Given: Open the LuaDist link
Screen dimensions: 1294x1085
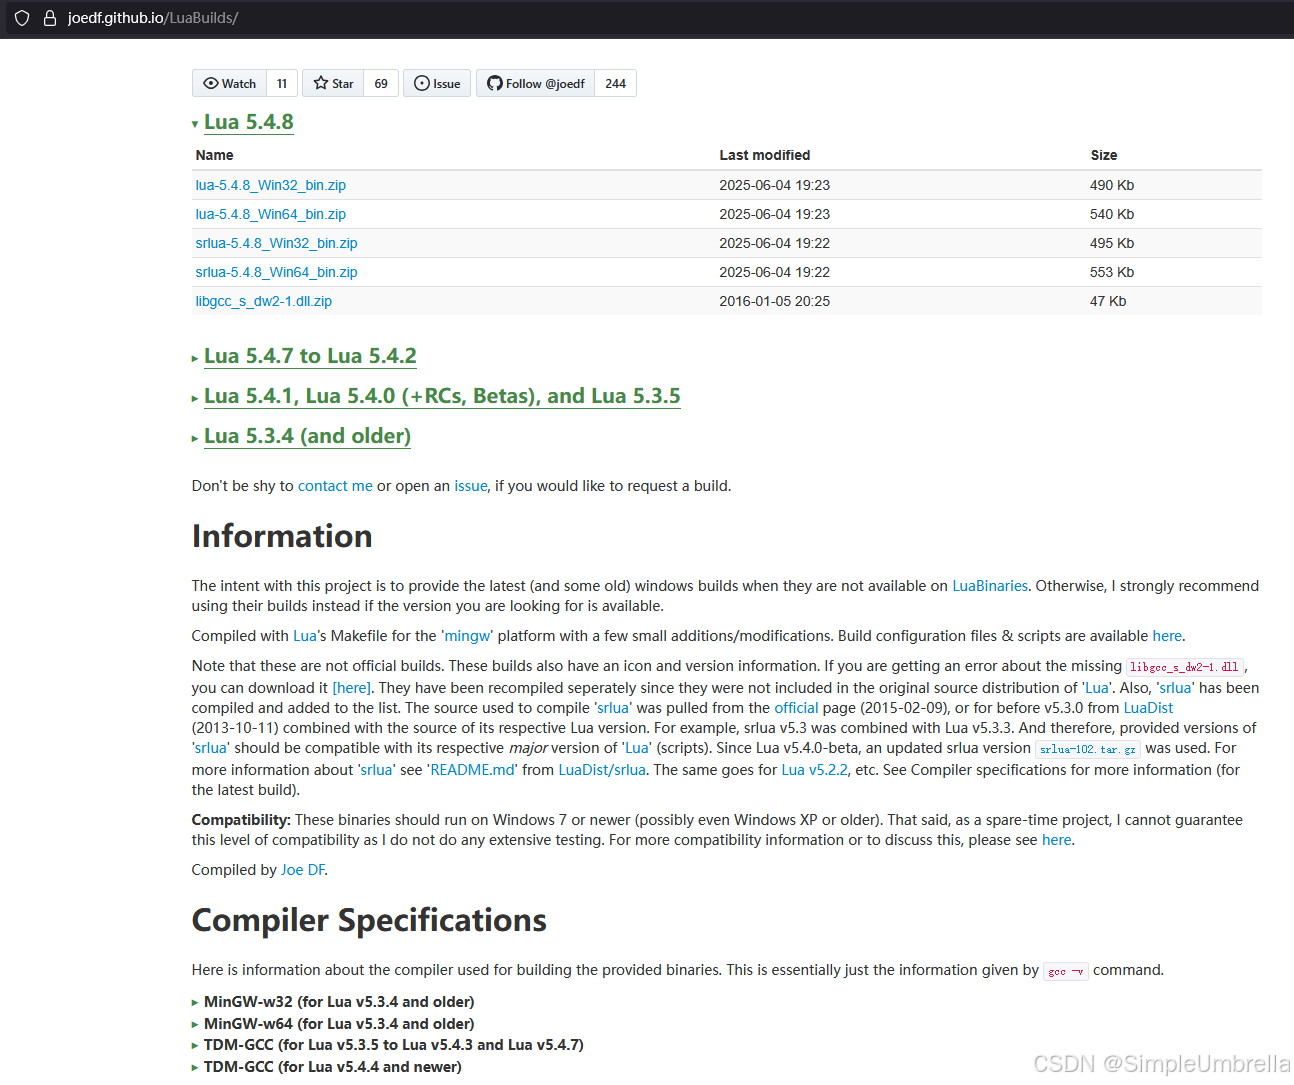Looking at the screenshot, I should coord(1148,708).
